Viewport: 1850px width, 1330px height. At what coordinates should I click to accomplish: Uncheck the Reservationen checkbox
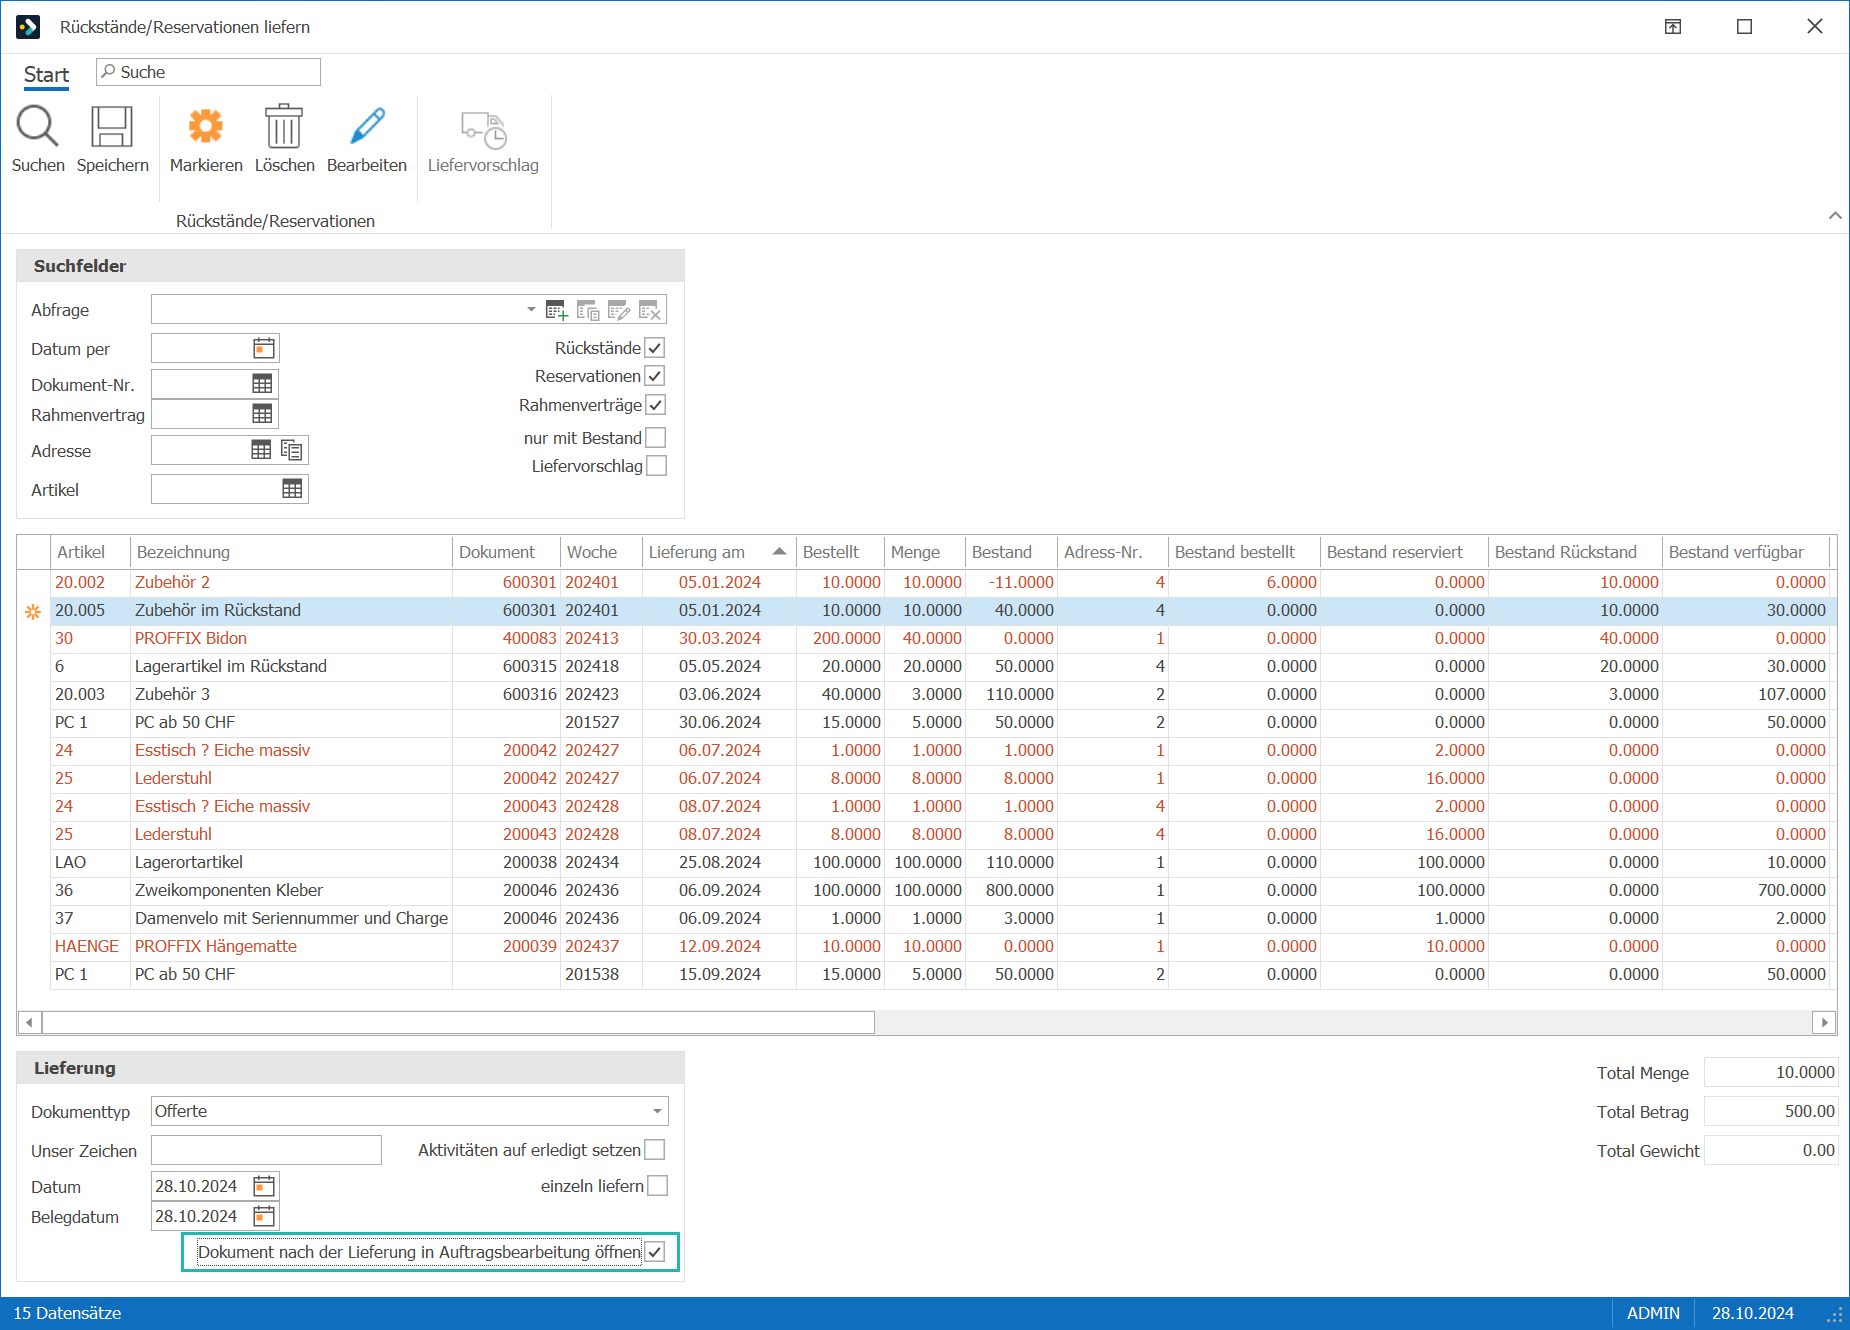tap(655, 376)
